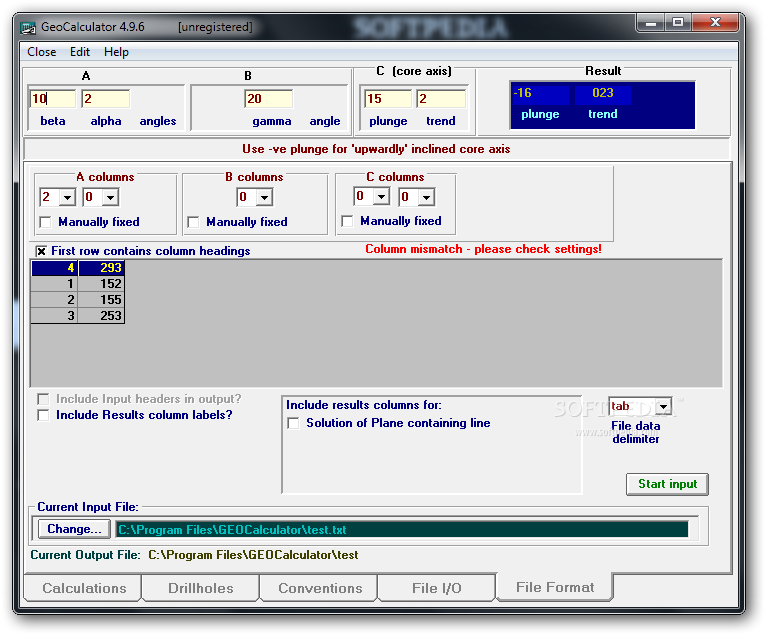Viewport: 766px width, 635px height.
Task: Select header cell with value 293
Action: coord(102,268)
